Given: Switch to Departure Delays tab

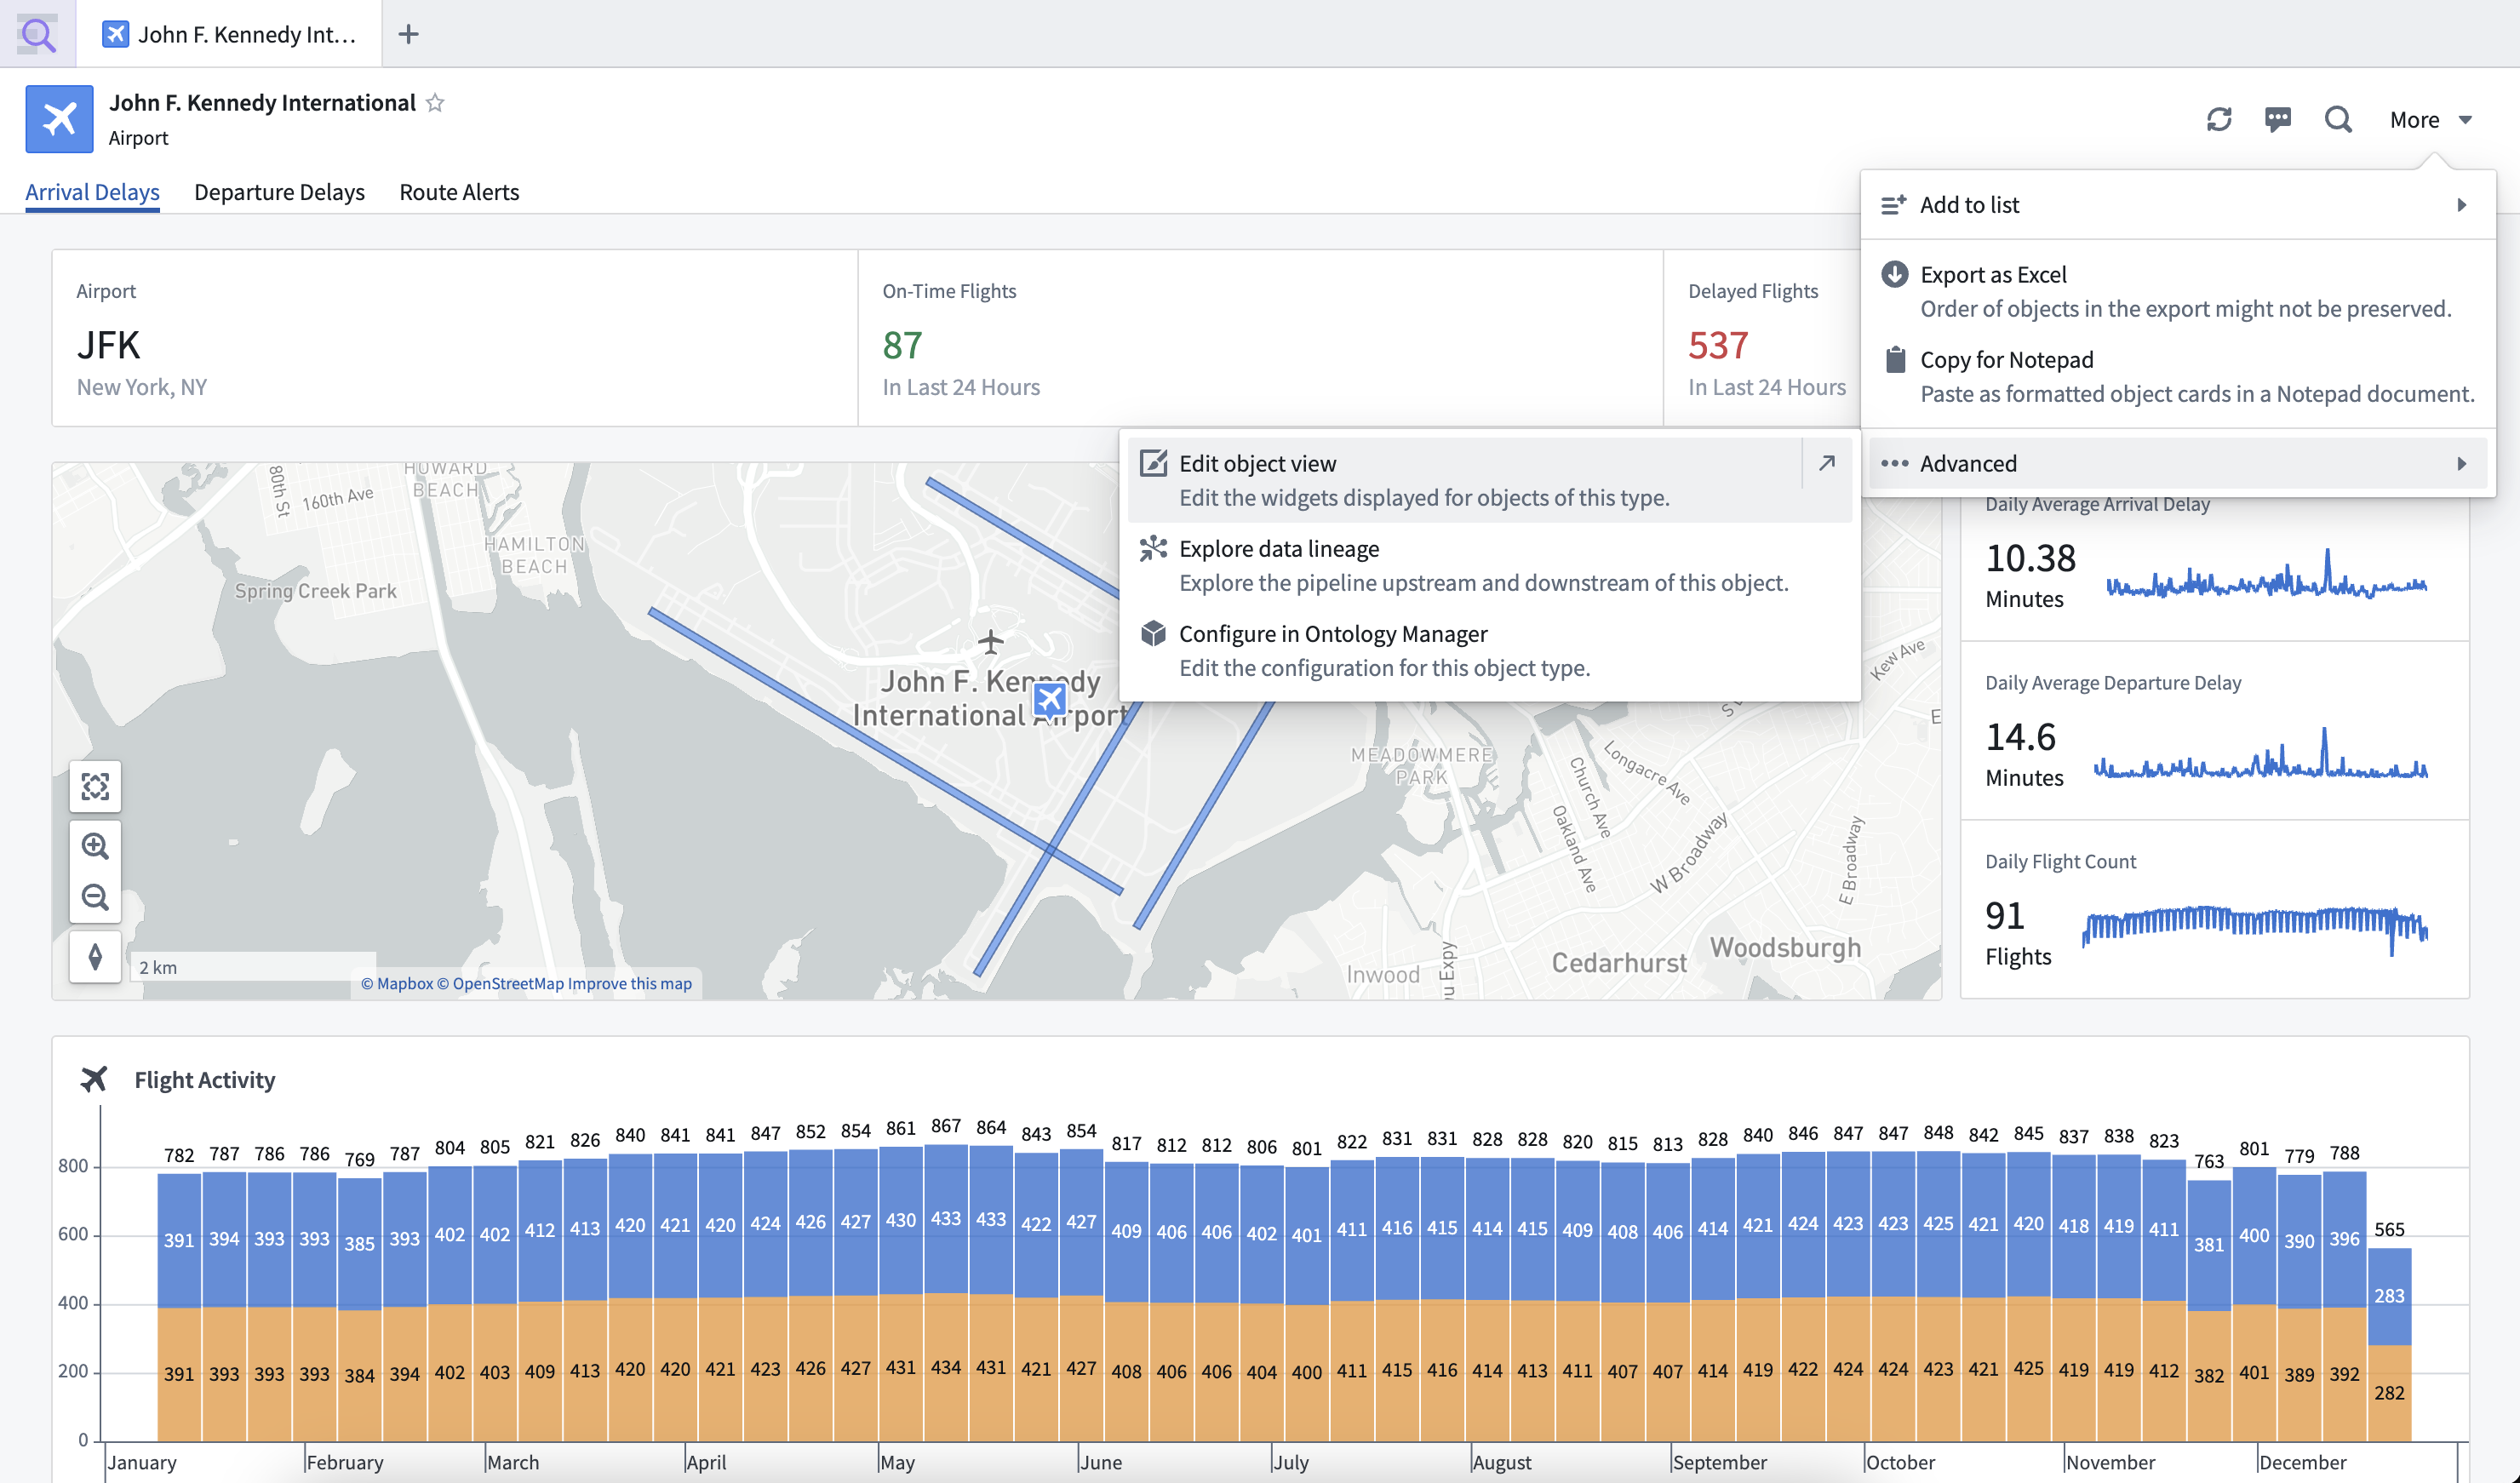Looking at the screenshot, I should (x=279, y=192).
